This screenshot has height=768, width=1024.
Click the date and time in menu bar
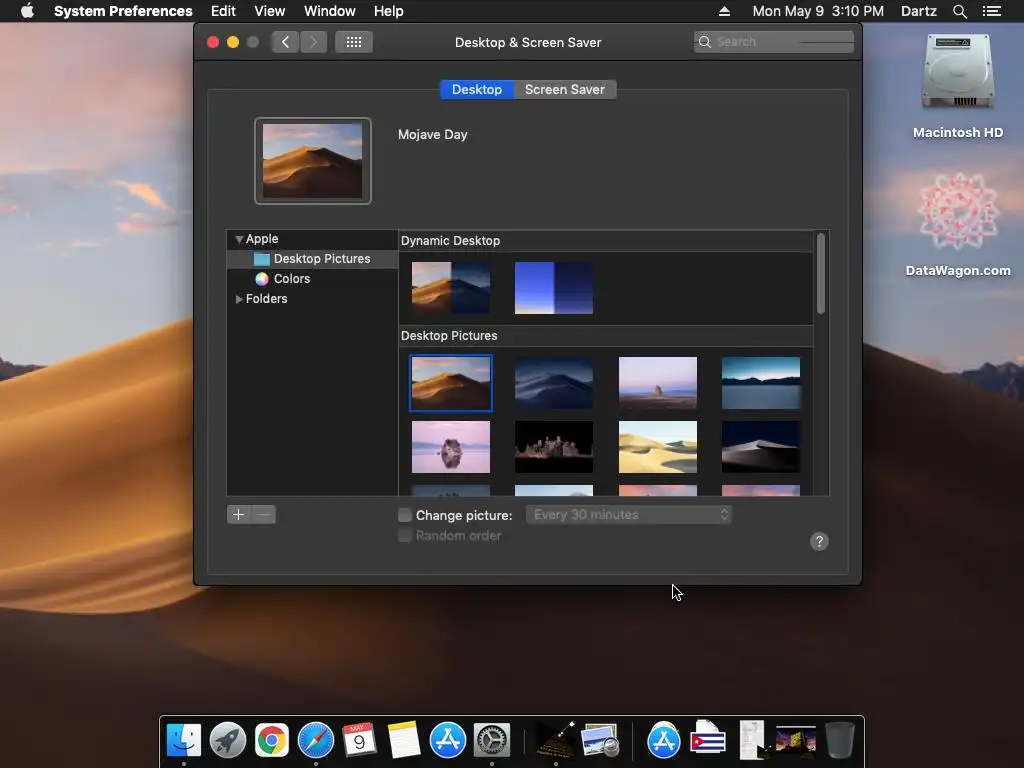818,11
